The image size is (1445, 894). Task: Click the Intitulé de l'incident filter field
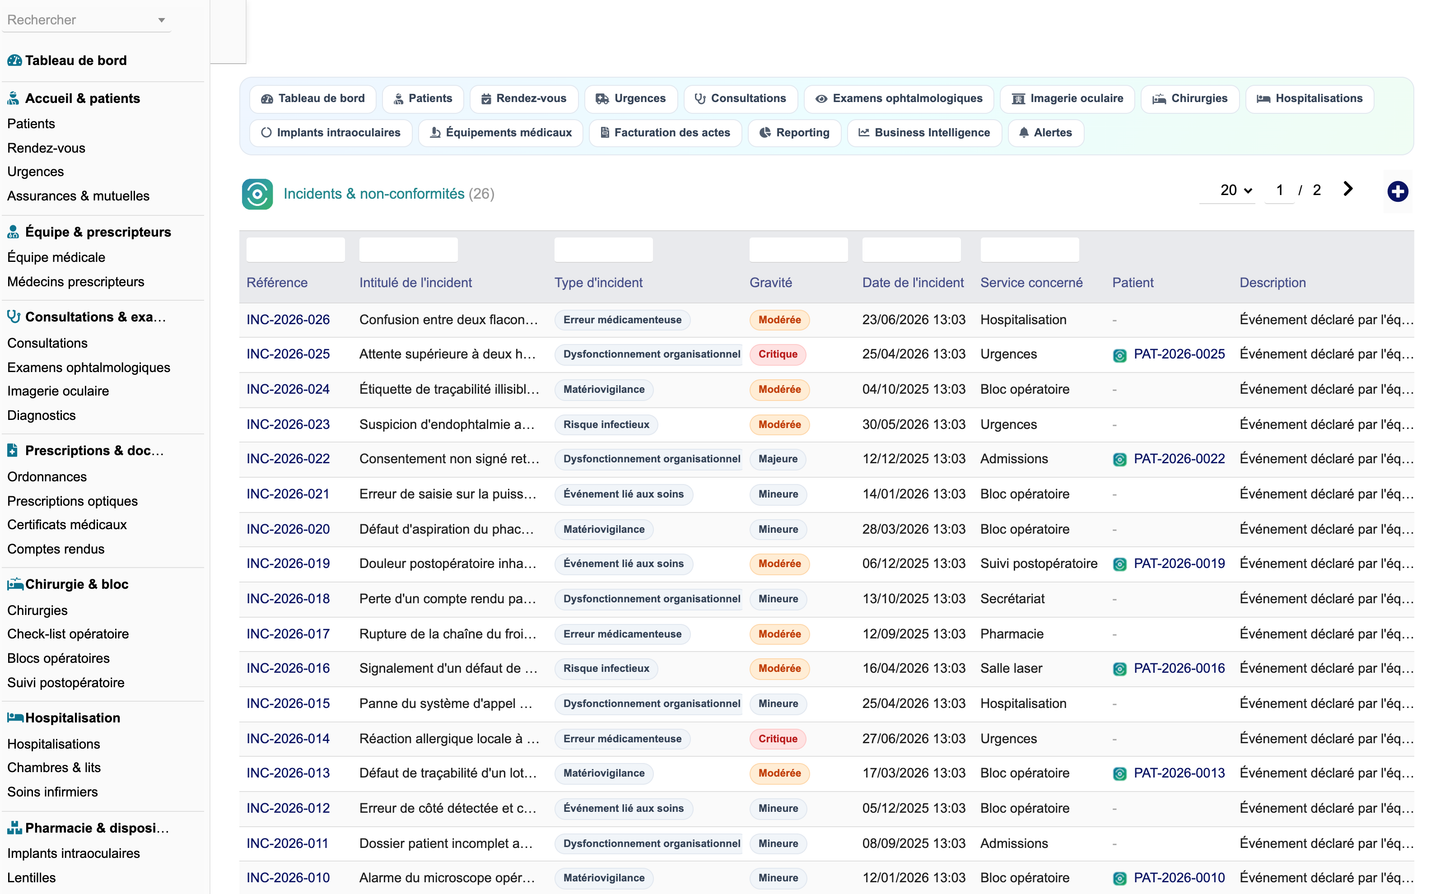coord(409,250)
